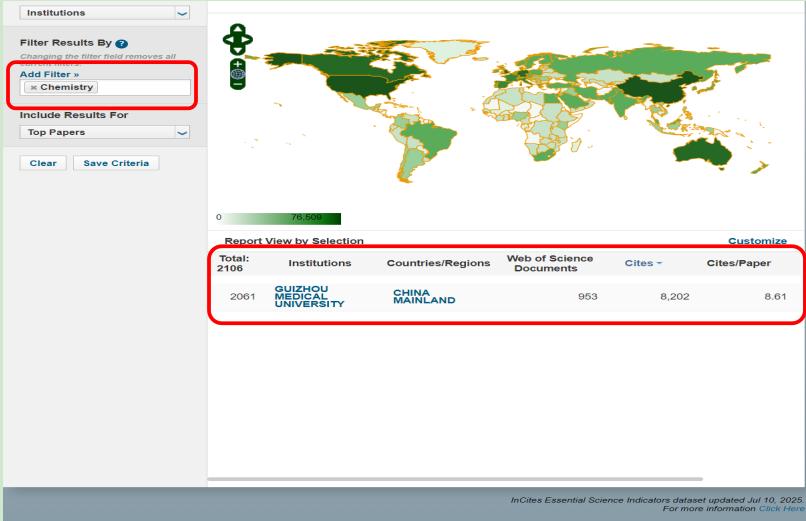Image resolution: width=806 pixels, height=521 pixels.
Task: Click the Include Results For label
Action: click(74, 115)
